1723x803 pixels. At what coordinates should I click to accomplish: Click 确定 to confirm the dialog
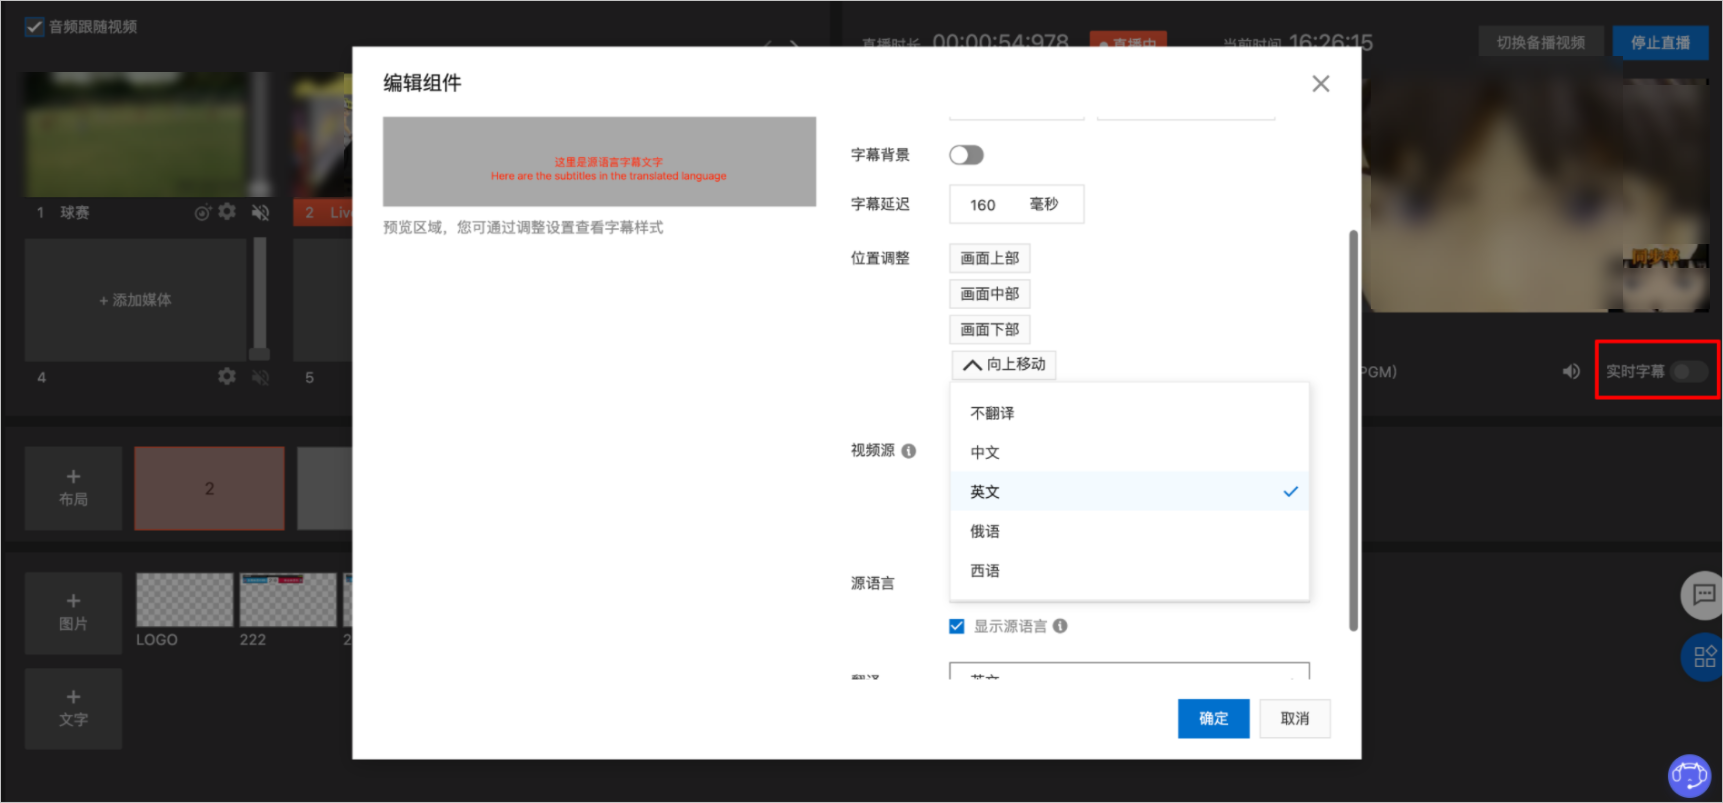[1213, 718]
